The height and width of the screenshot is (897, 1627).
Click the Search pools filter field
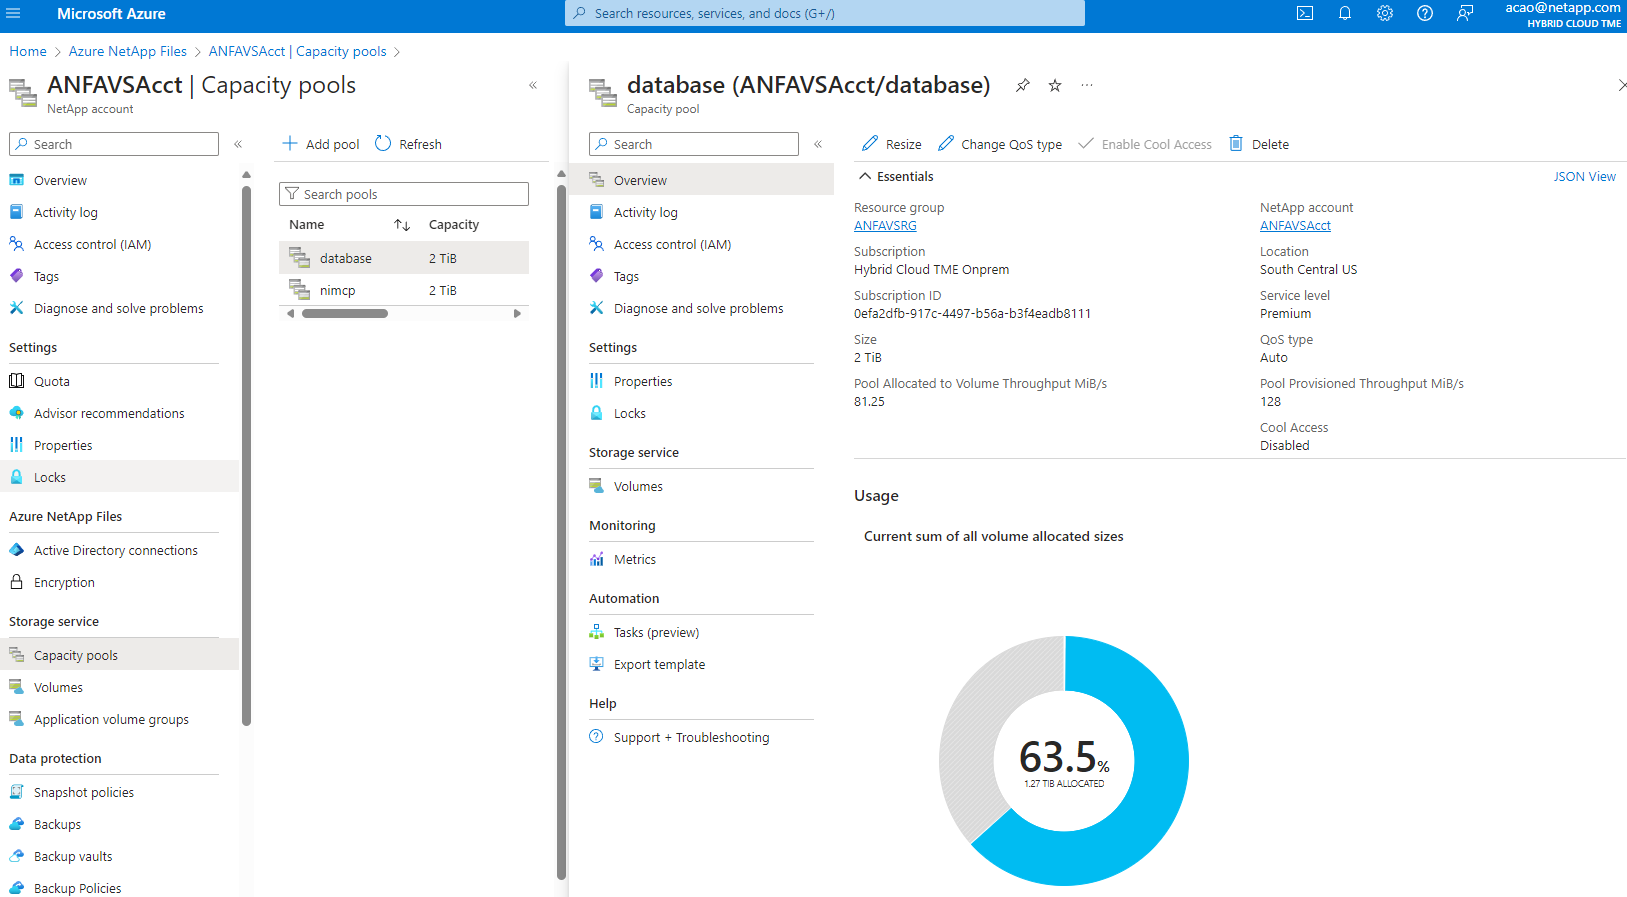click(404, 194)
